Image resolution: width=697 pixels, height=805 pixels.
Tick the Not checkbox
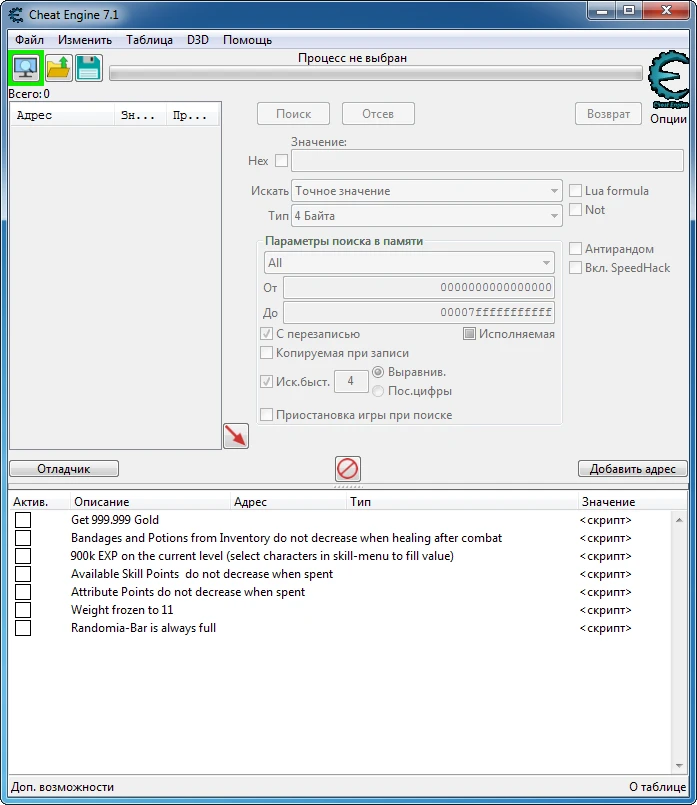(575, 209)
